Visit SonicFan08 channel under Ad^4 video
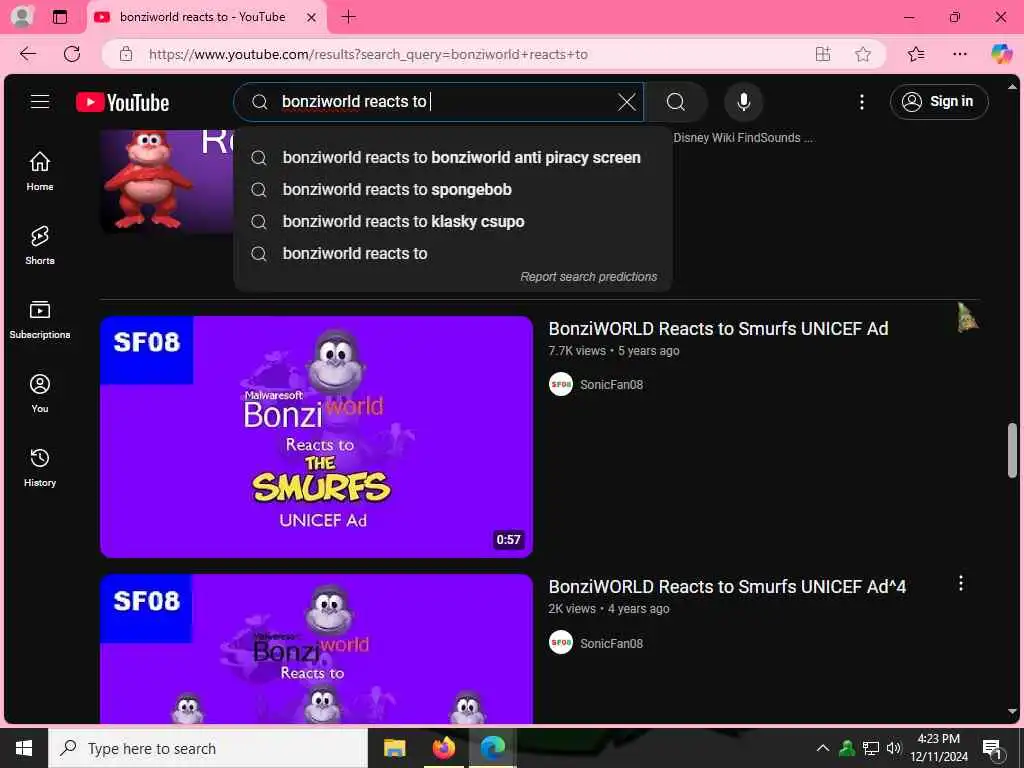Image resolution: width=1024 pixels, height=768 pixels. 611,643
